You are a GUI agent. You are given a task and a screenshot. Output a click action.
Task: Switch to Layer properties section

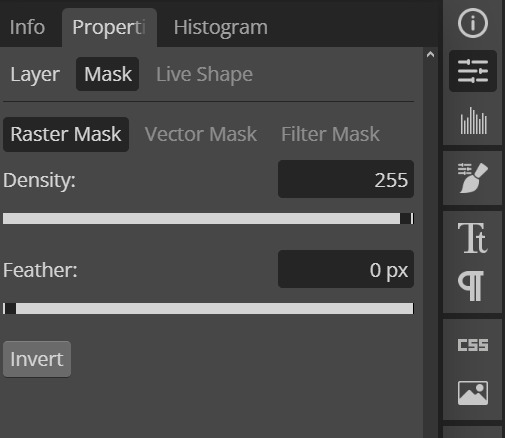pyautogui.click(x=35, y=74)
